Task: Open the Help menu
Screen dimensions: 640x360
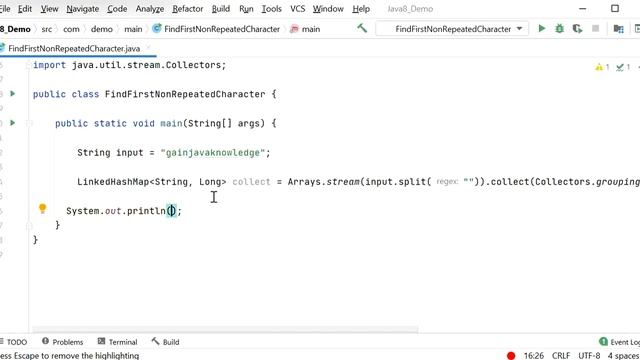Action: tap(361, 9)
